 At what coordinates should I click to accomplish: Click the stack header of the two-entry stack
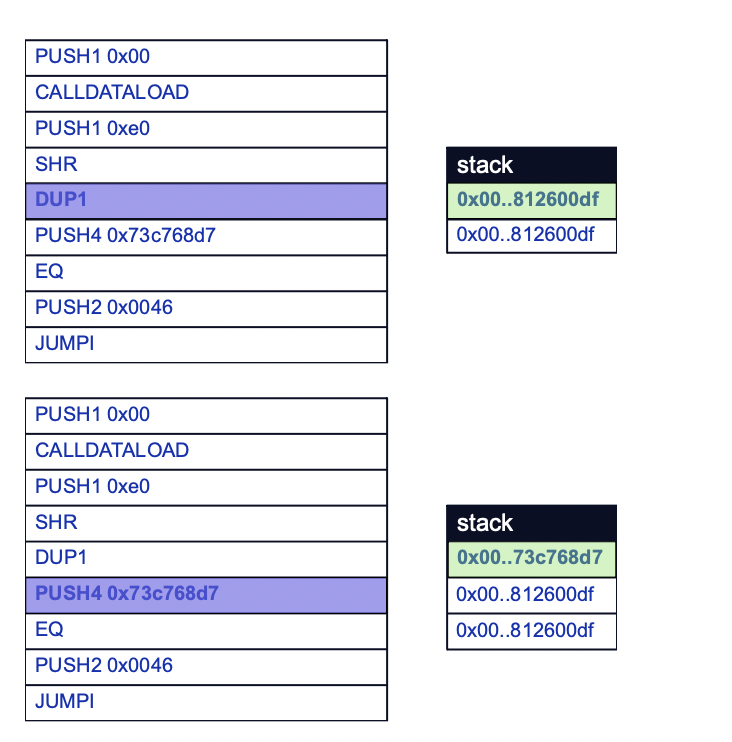[531, 165]
